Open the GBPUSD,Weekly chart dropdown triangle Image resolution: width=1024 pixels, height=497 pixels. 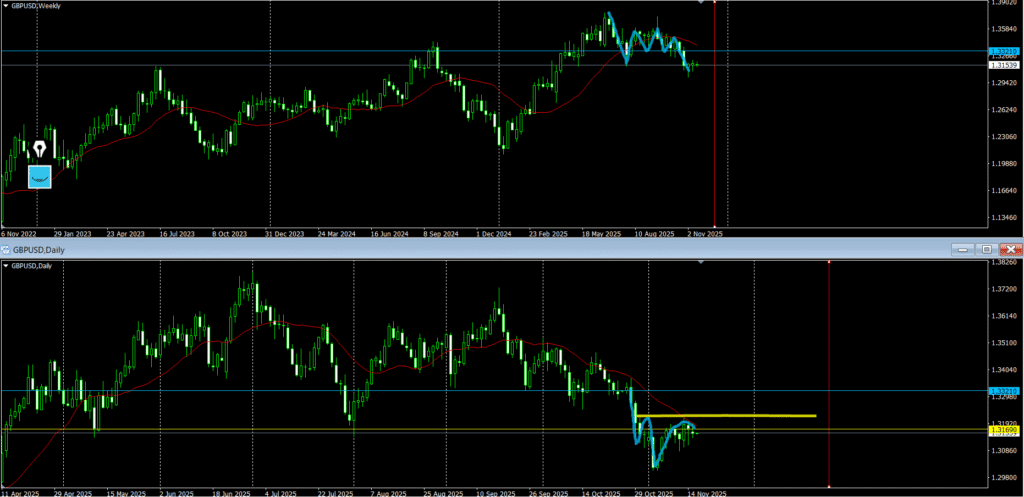click(x=6, y=7)
